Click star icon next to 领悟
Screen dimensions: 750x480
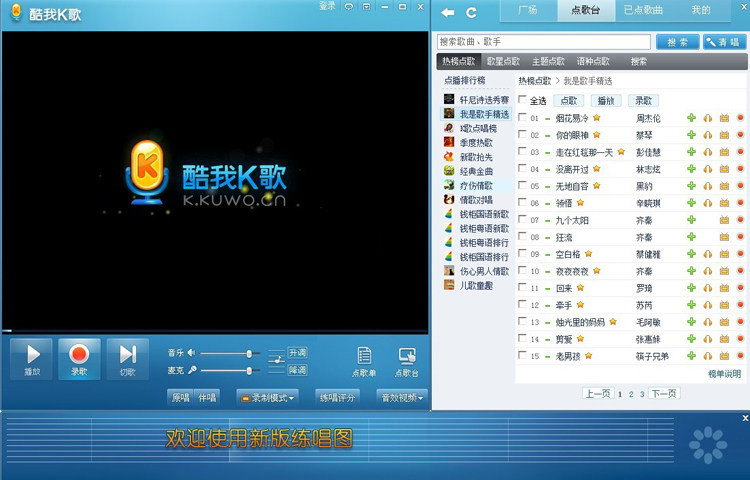pos(580,203)
